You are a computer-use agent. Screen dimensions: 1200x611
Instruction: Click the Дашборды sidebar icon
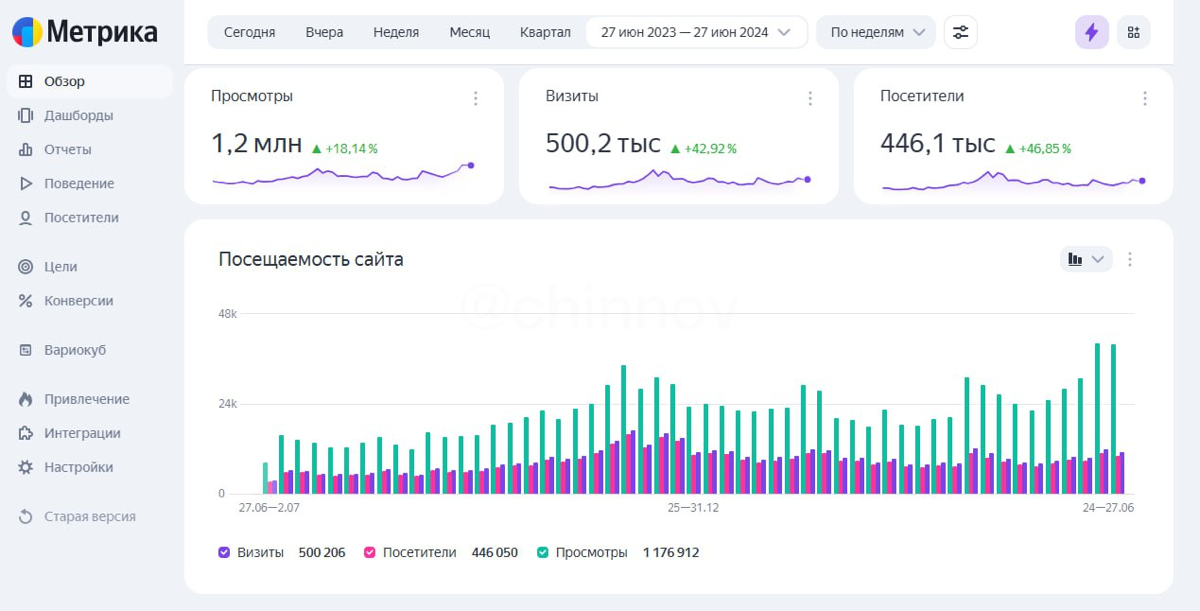click(x=26, y=116)
